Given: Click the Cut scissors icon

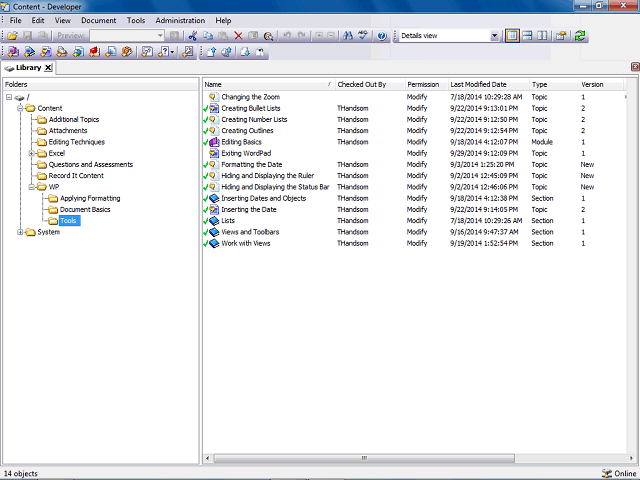Looking at the screenshot, I should pyautogui.click(x=193, y=36).
